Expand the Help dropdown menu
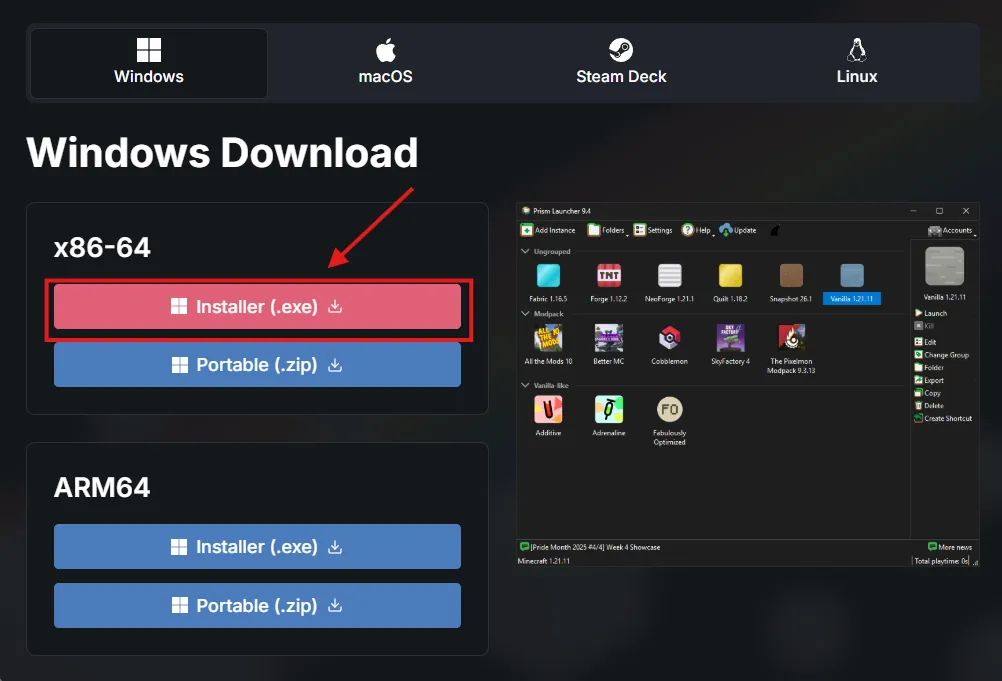This screenshot has width=1002, height=681. pos(696,230)
